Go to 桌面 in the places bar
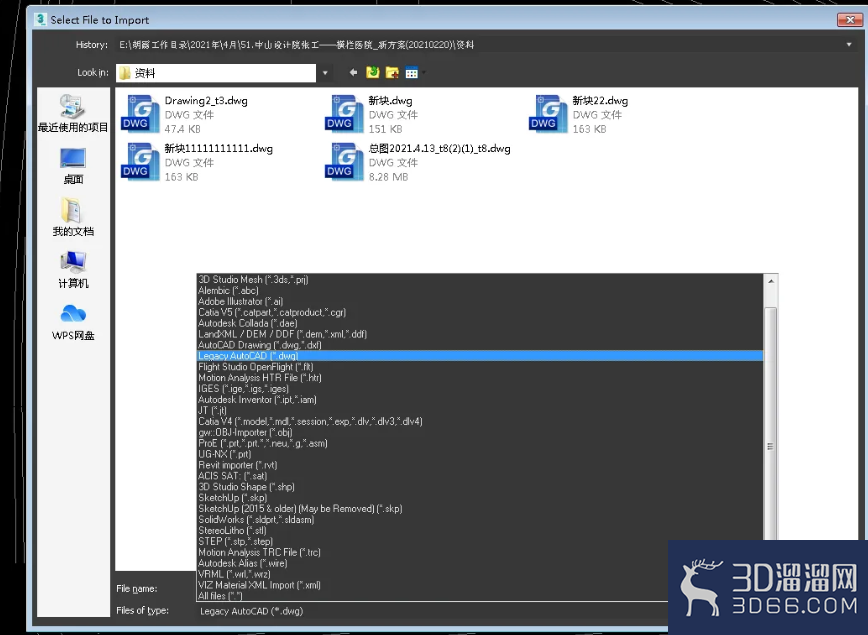The width and height of the screenshot is (868, 635). (73, 166)
